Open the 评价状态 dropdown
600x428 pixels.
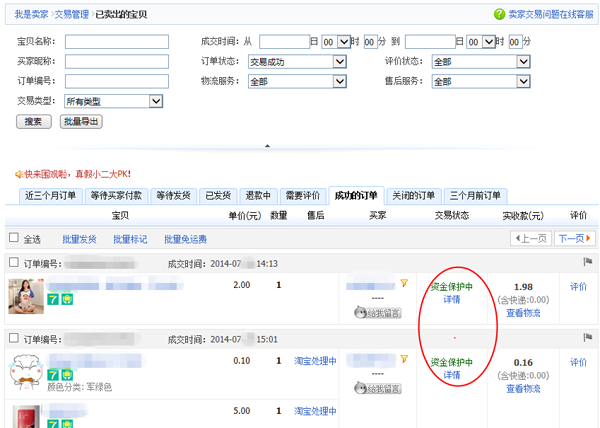point(481,62)
